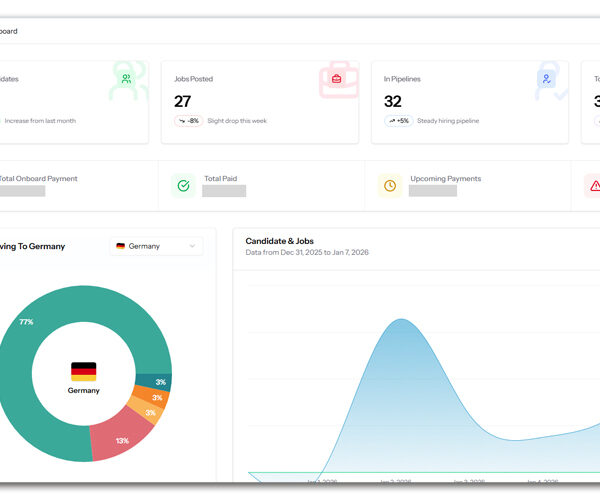
Task: Click 'Increase from last month' text
Action: coord(40,121)
